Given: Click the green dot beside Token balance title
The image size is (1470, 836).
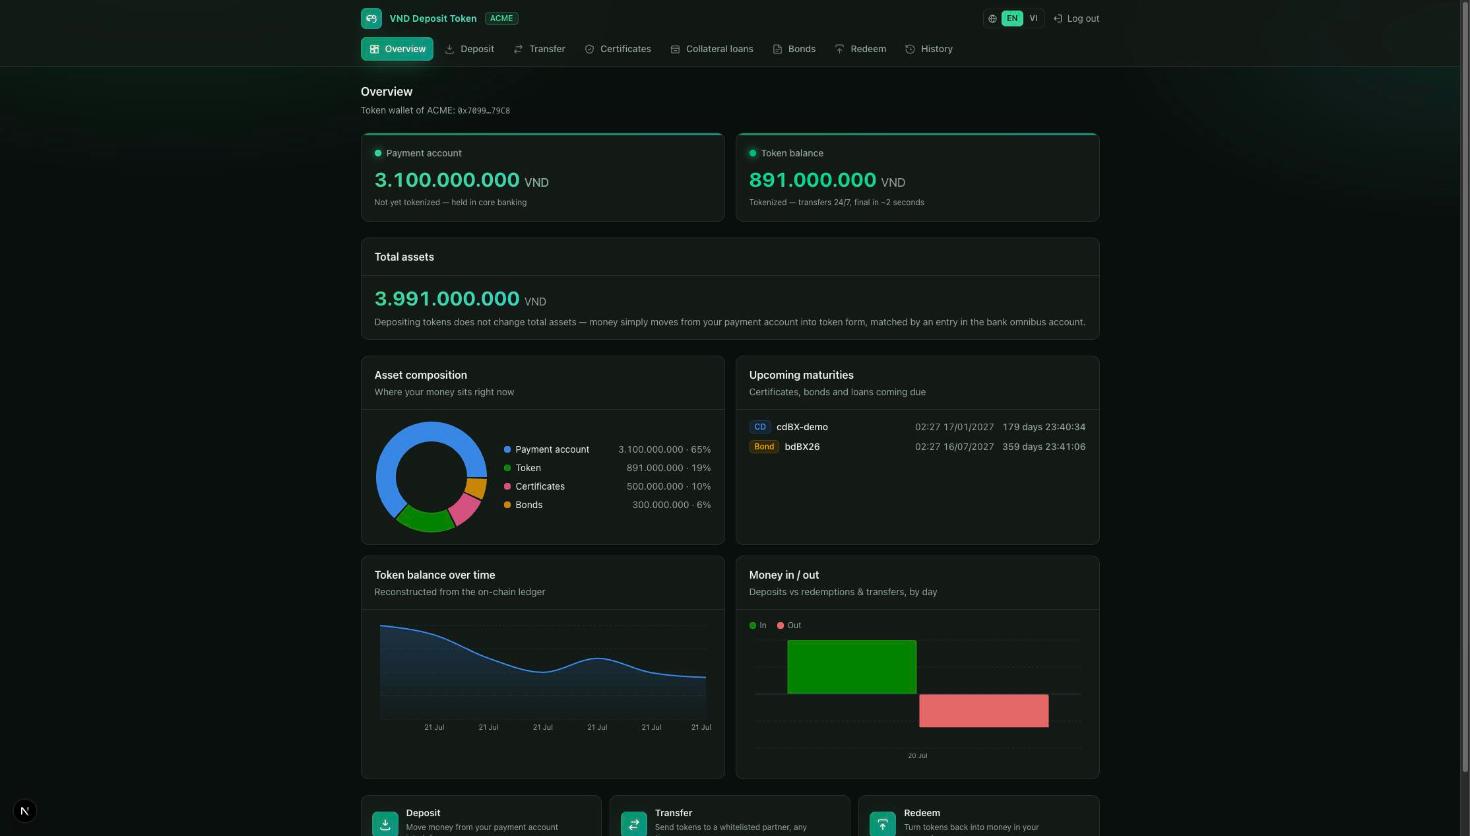Looking at the screenshot, I should [753, 153].
